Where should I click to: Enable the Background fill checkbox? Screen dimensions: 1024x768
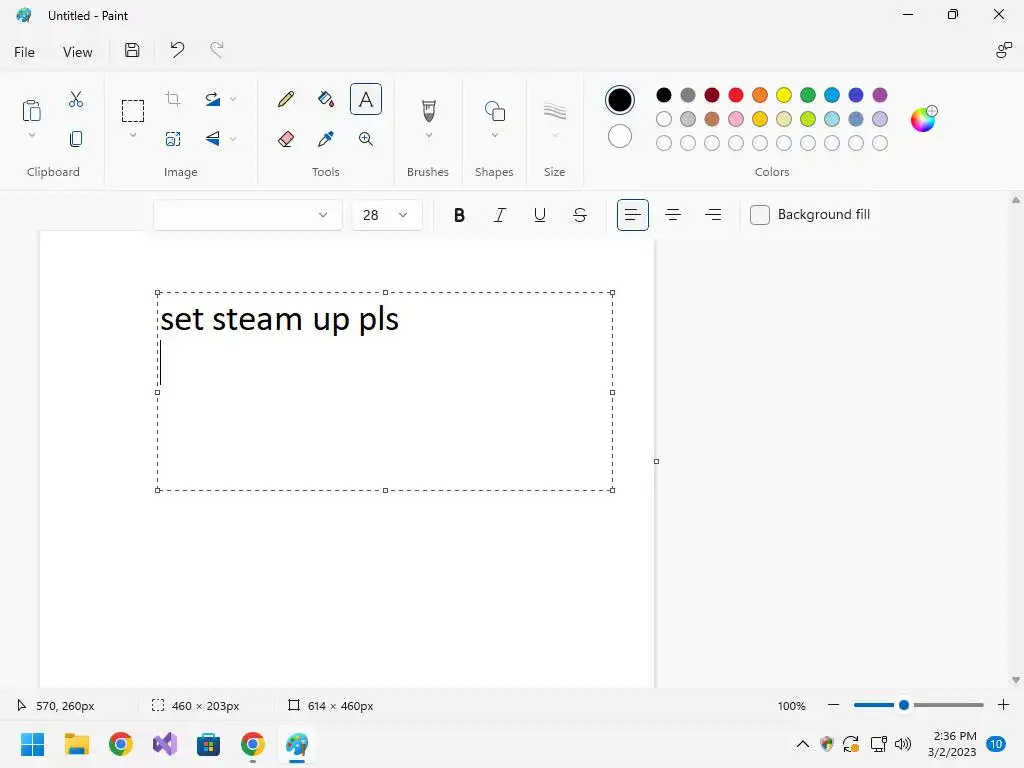click(x=760, y=215)
